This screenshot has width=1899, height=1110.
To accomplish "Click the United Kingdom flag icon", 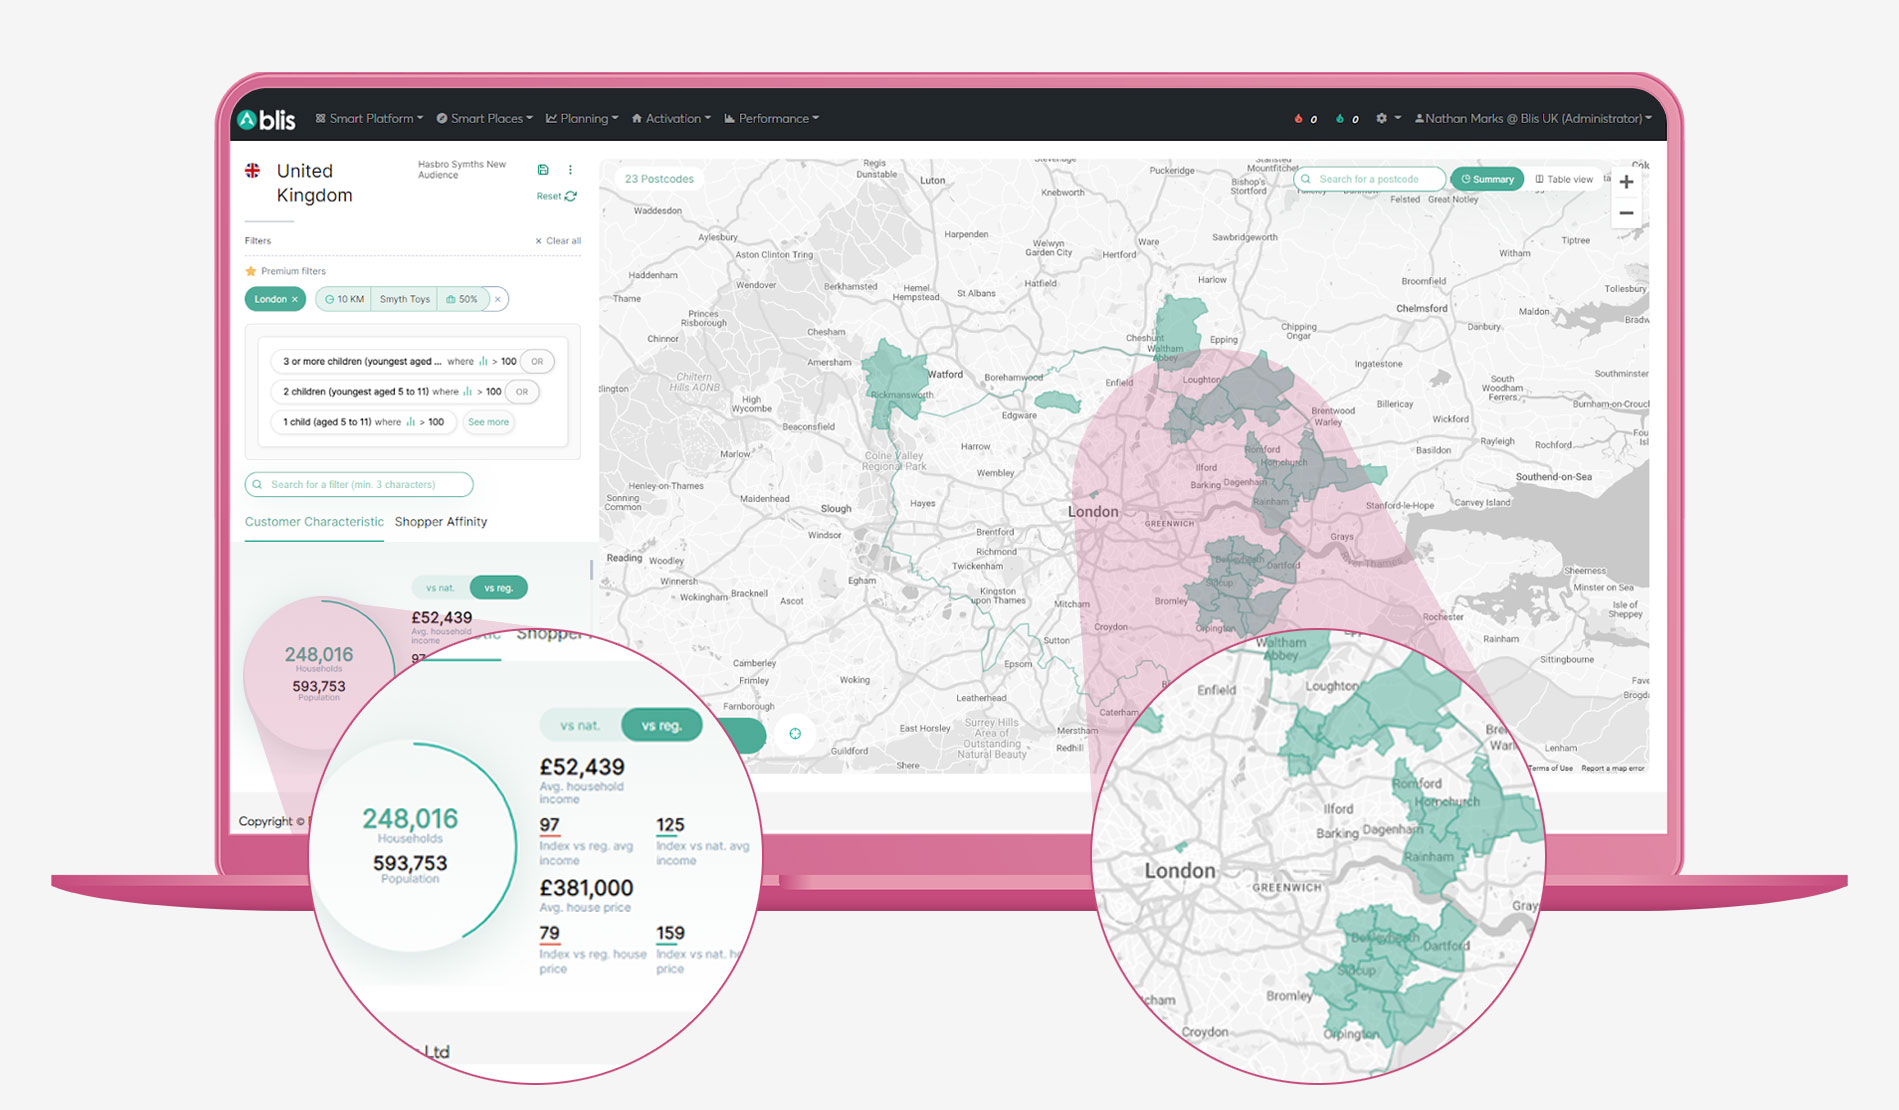I will click(x=253, y=171).
